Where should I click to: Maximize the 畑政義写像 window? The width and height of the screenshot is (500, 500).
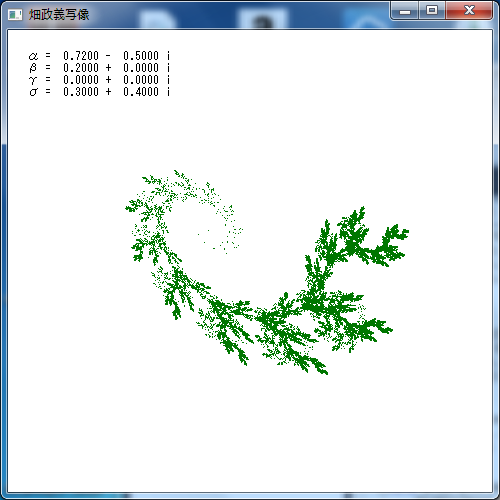(x=432, y=11)
